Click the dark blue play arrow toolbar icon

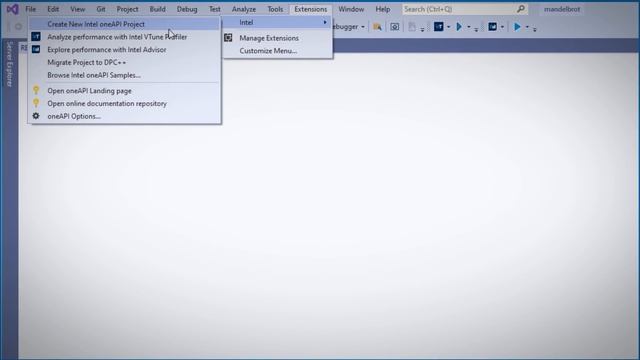[459, 27]
